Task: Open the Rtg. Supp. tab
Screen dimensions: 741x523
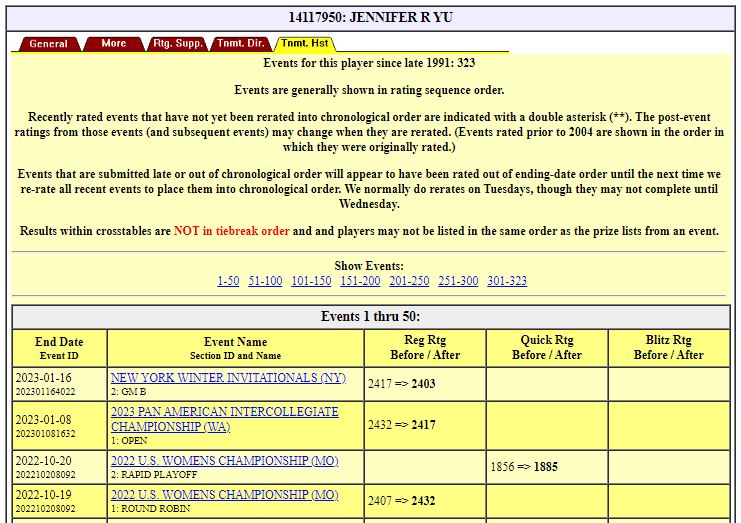Action: (x=177, y=44)
